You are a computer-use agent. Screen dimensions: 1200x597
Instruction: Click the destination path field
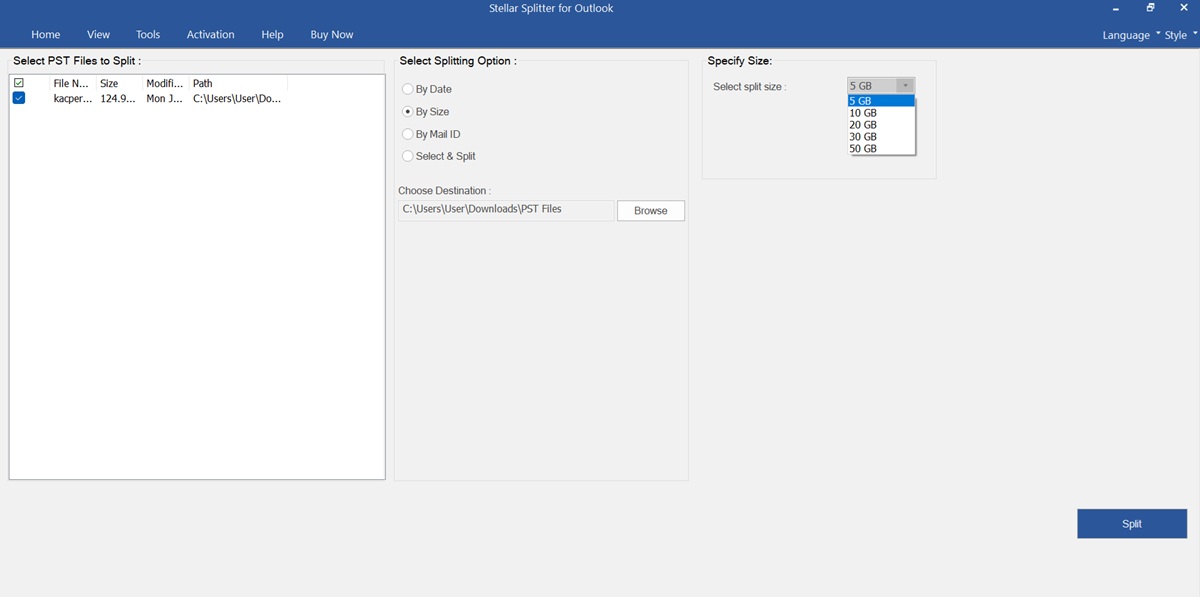[506, 209]
